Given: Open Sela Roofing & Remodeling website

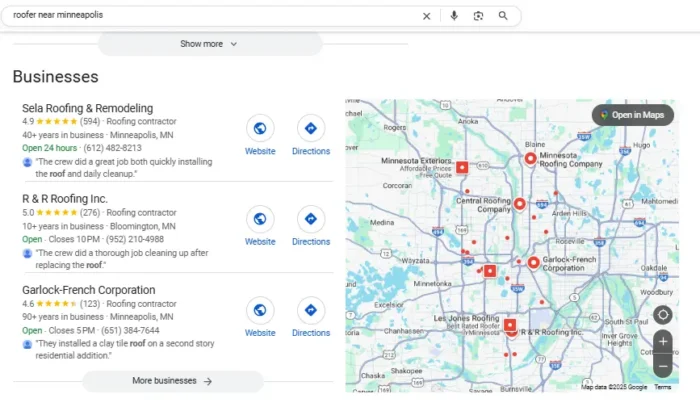Looking at the screenshot, I should [x=260, y=130].
